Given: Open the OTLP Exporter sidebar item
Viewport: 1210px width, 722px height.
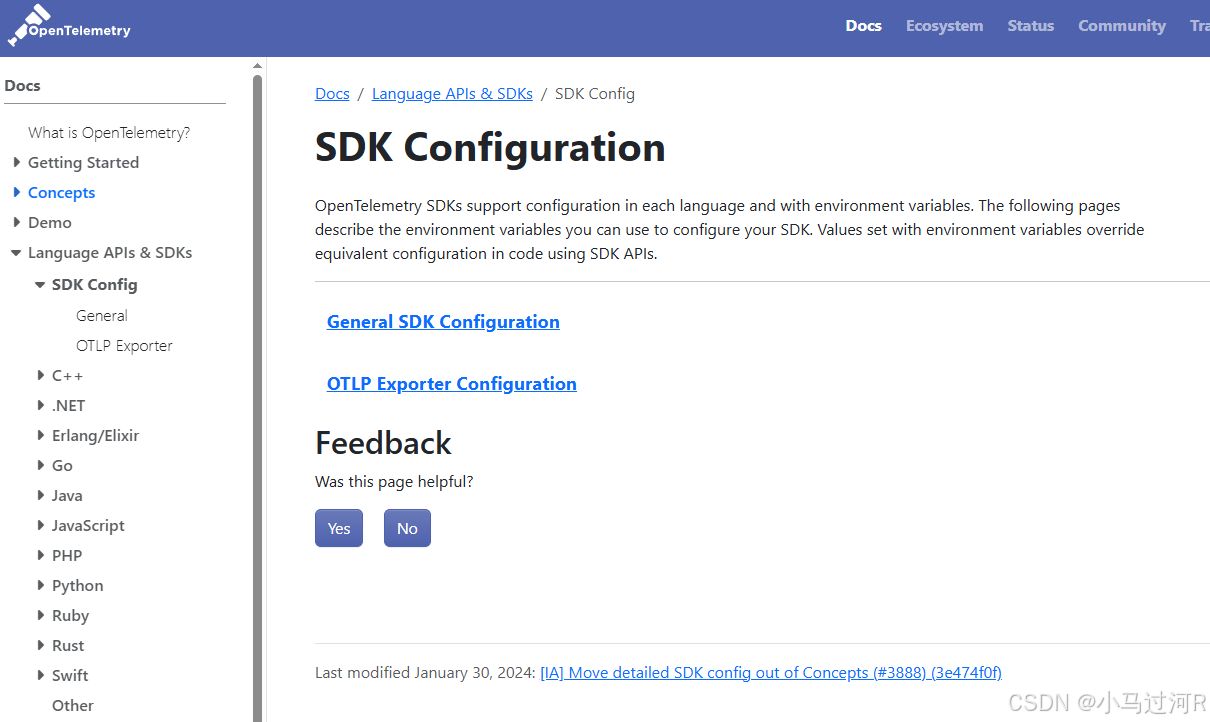Looking at the screenshot, I should (x=124, y=346).
